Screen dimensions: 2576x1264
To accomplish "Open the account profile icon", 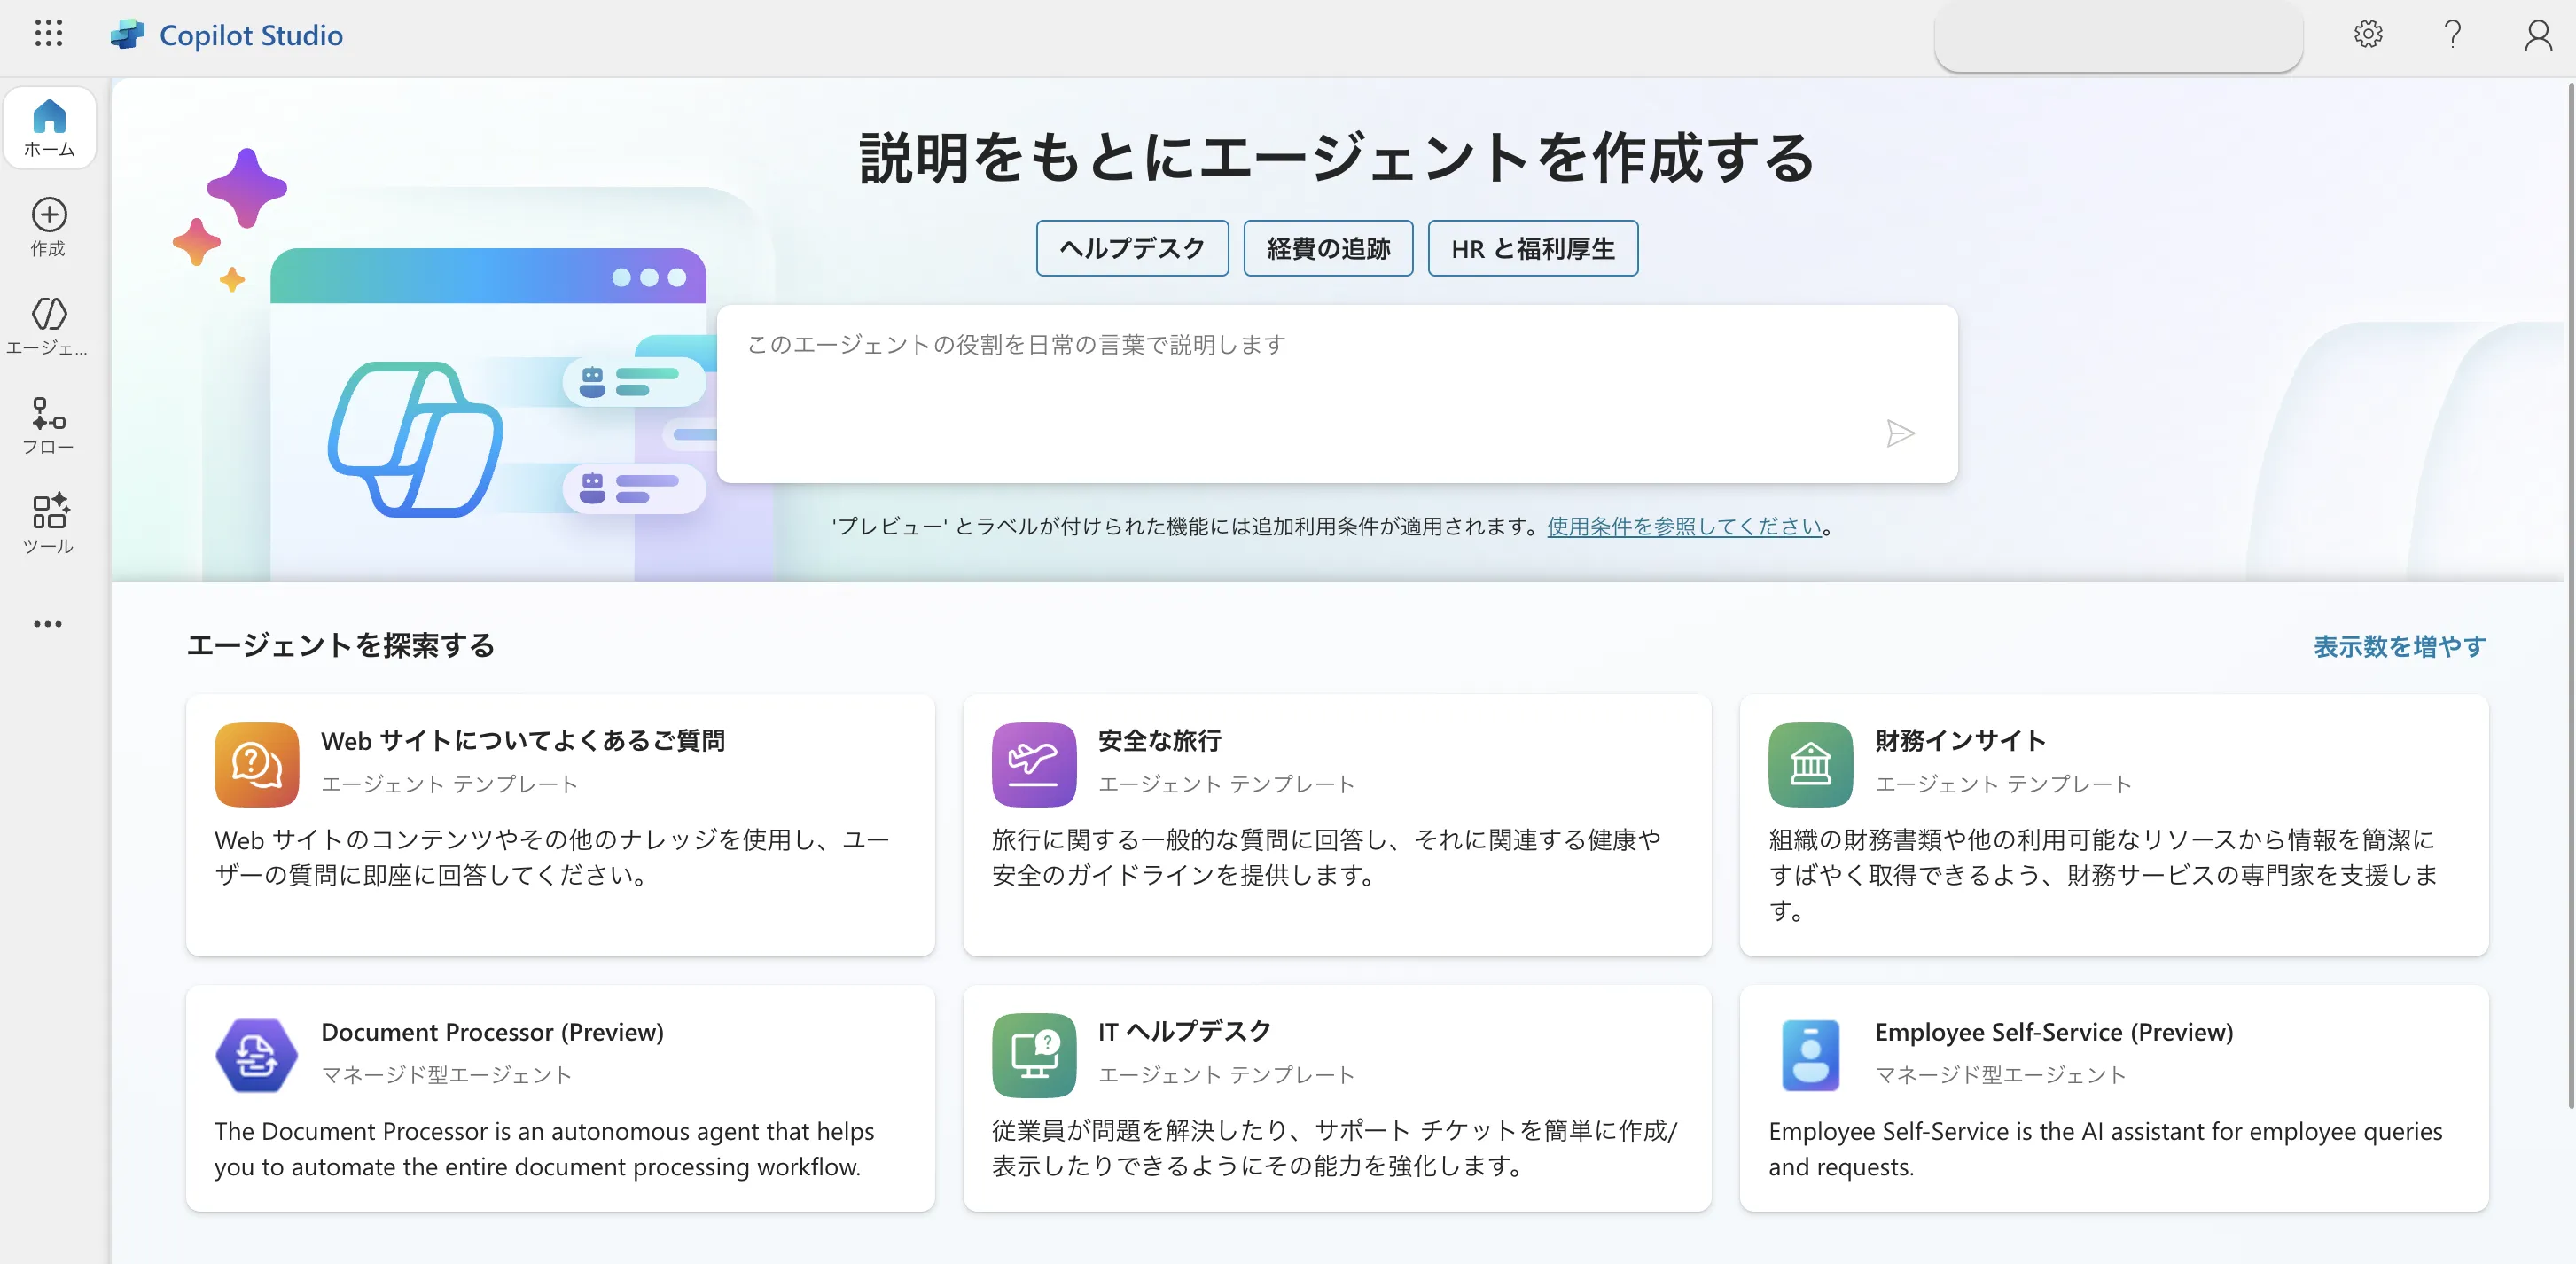I will [x=2537, y=35].
